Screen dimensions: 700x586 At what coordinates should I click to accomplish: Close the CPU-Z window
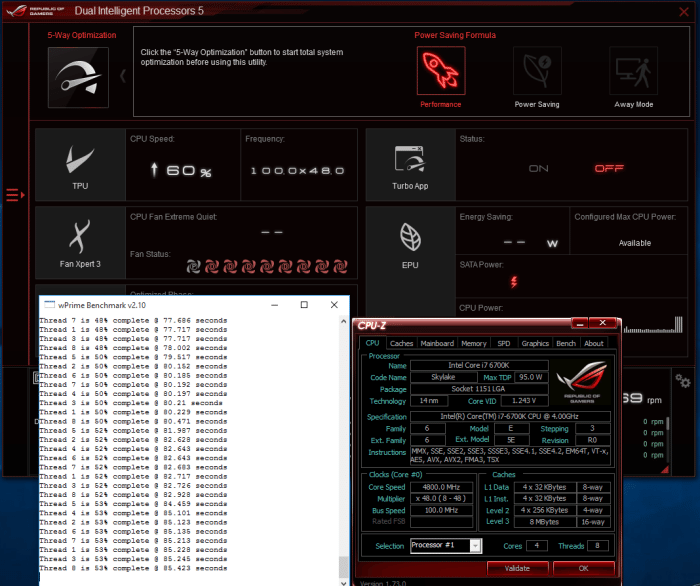click(x=603, y=323)
